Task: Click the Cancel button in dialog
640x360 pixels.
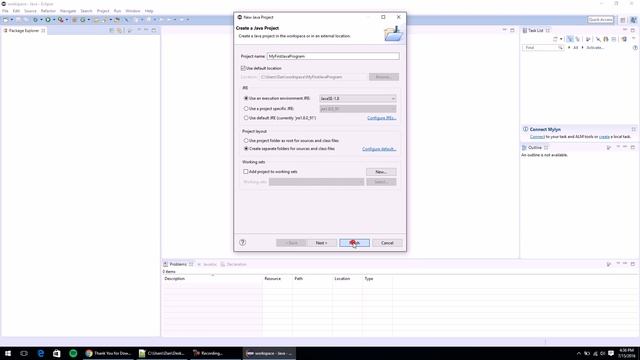Action: (x=387, y=243)
